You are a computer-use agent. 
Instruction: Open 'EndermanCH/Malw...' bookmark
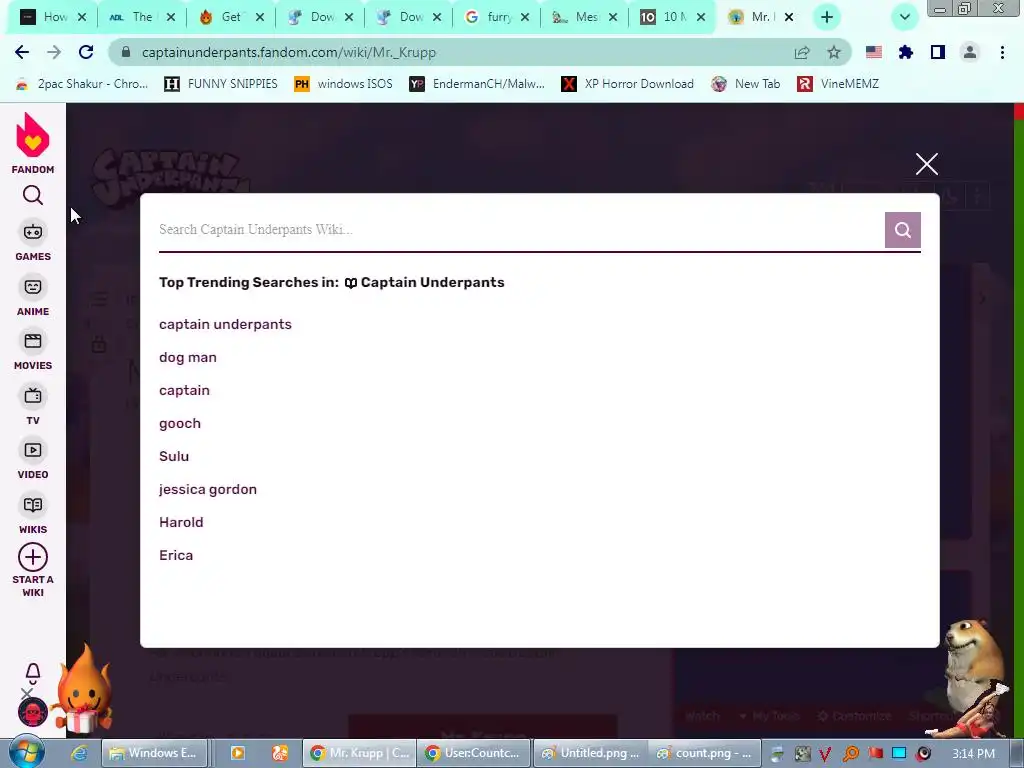pyautogui.click(x=477, y=84)
